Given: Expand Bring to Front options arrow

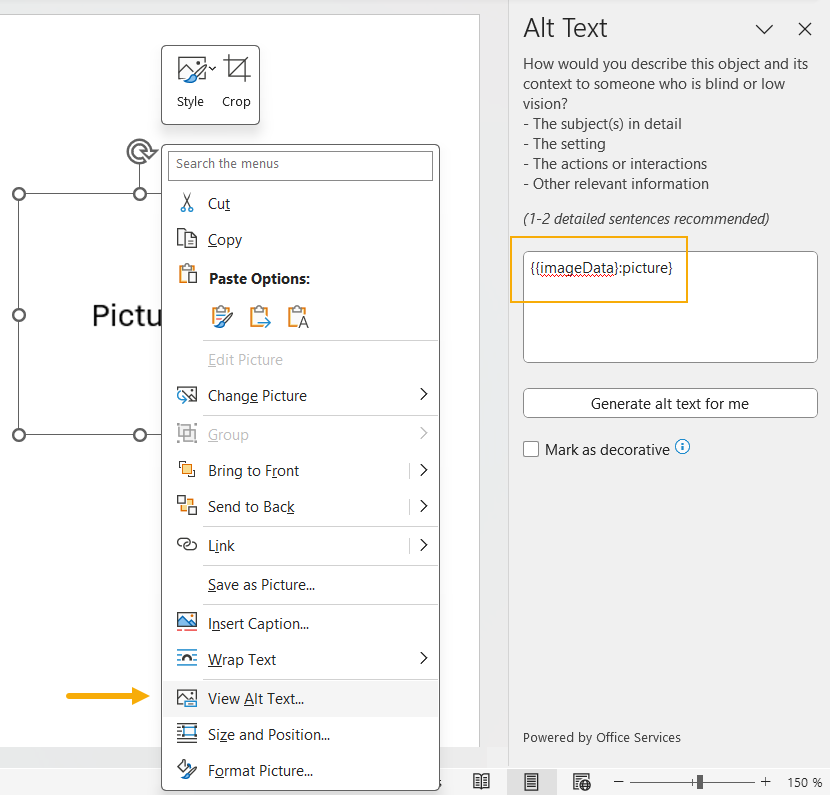Looking at the screenshot, I should 423,470.
